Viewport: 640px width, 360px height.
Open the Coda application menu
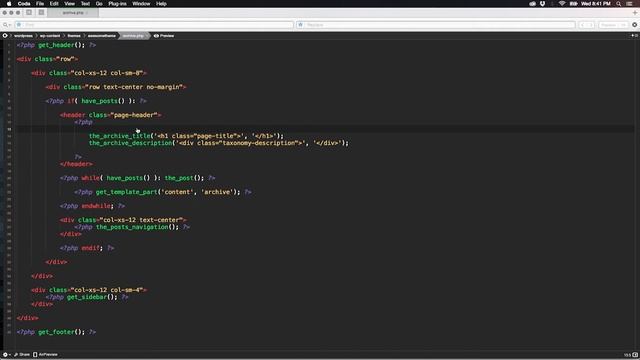click(x=24, y=4)
